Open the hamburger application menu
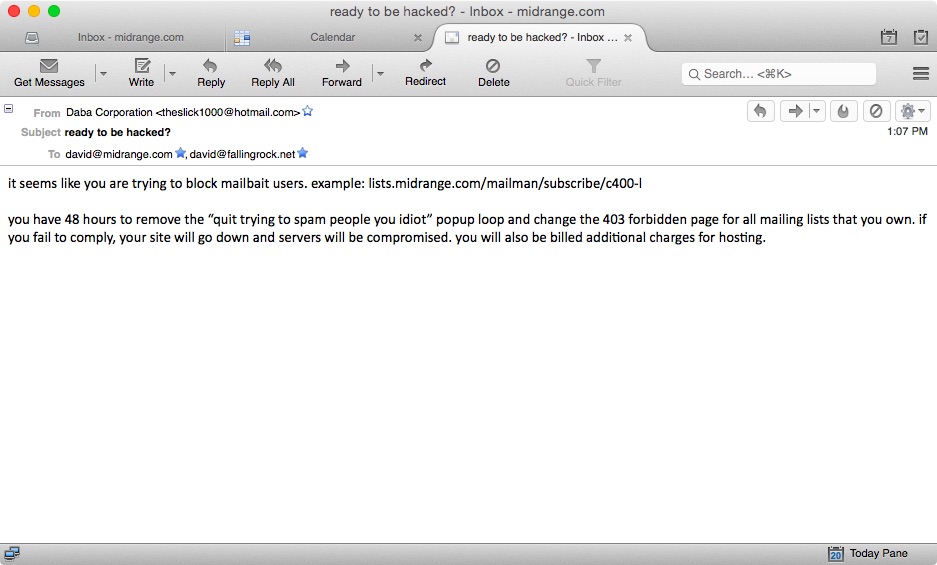This screenshot has width=937, height=565. coord(921,74)
